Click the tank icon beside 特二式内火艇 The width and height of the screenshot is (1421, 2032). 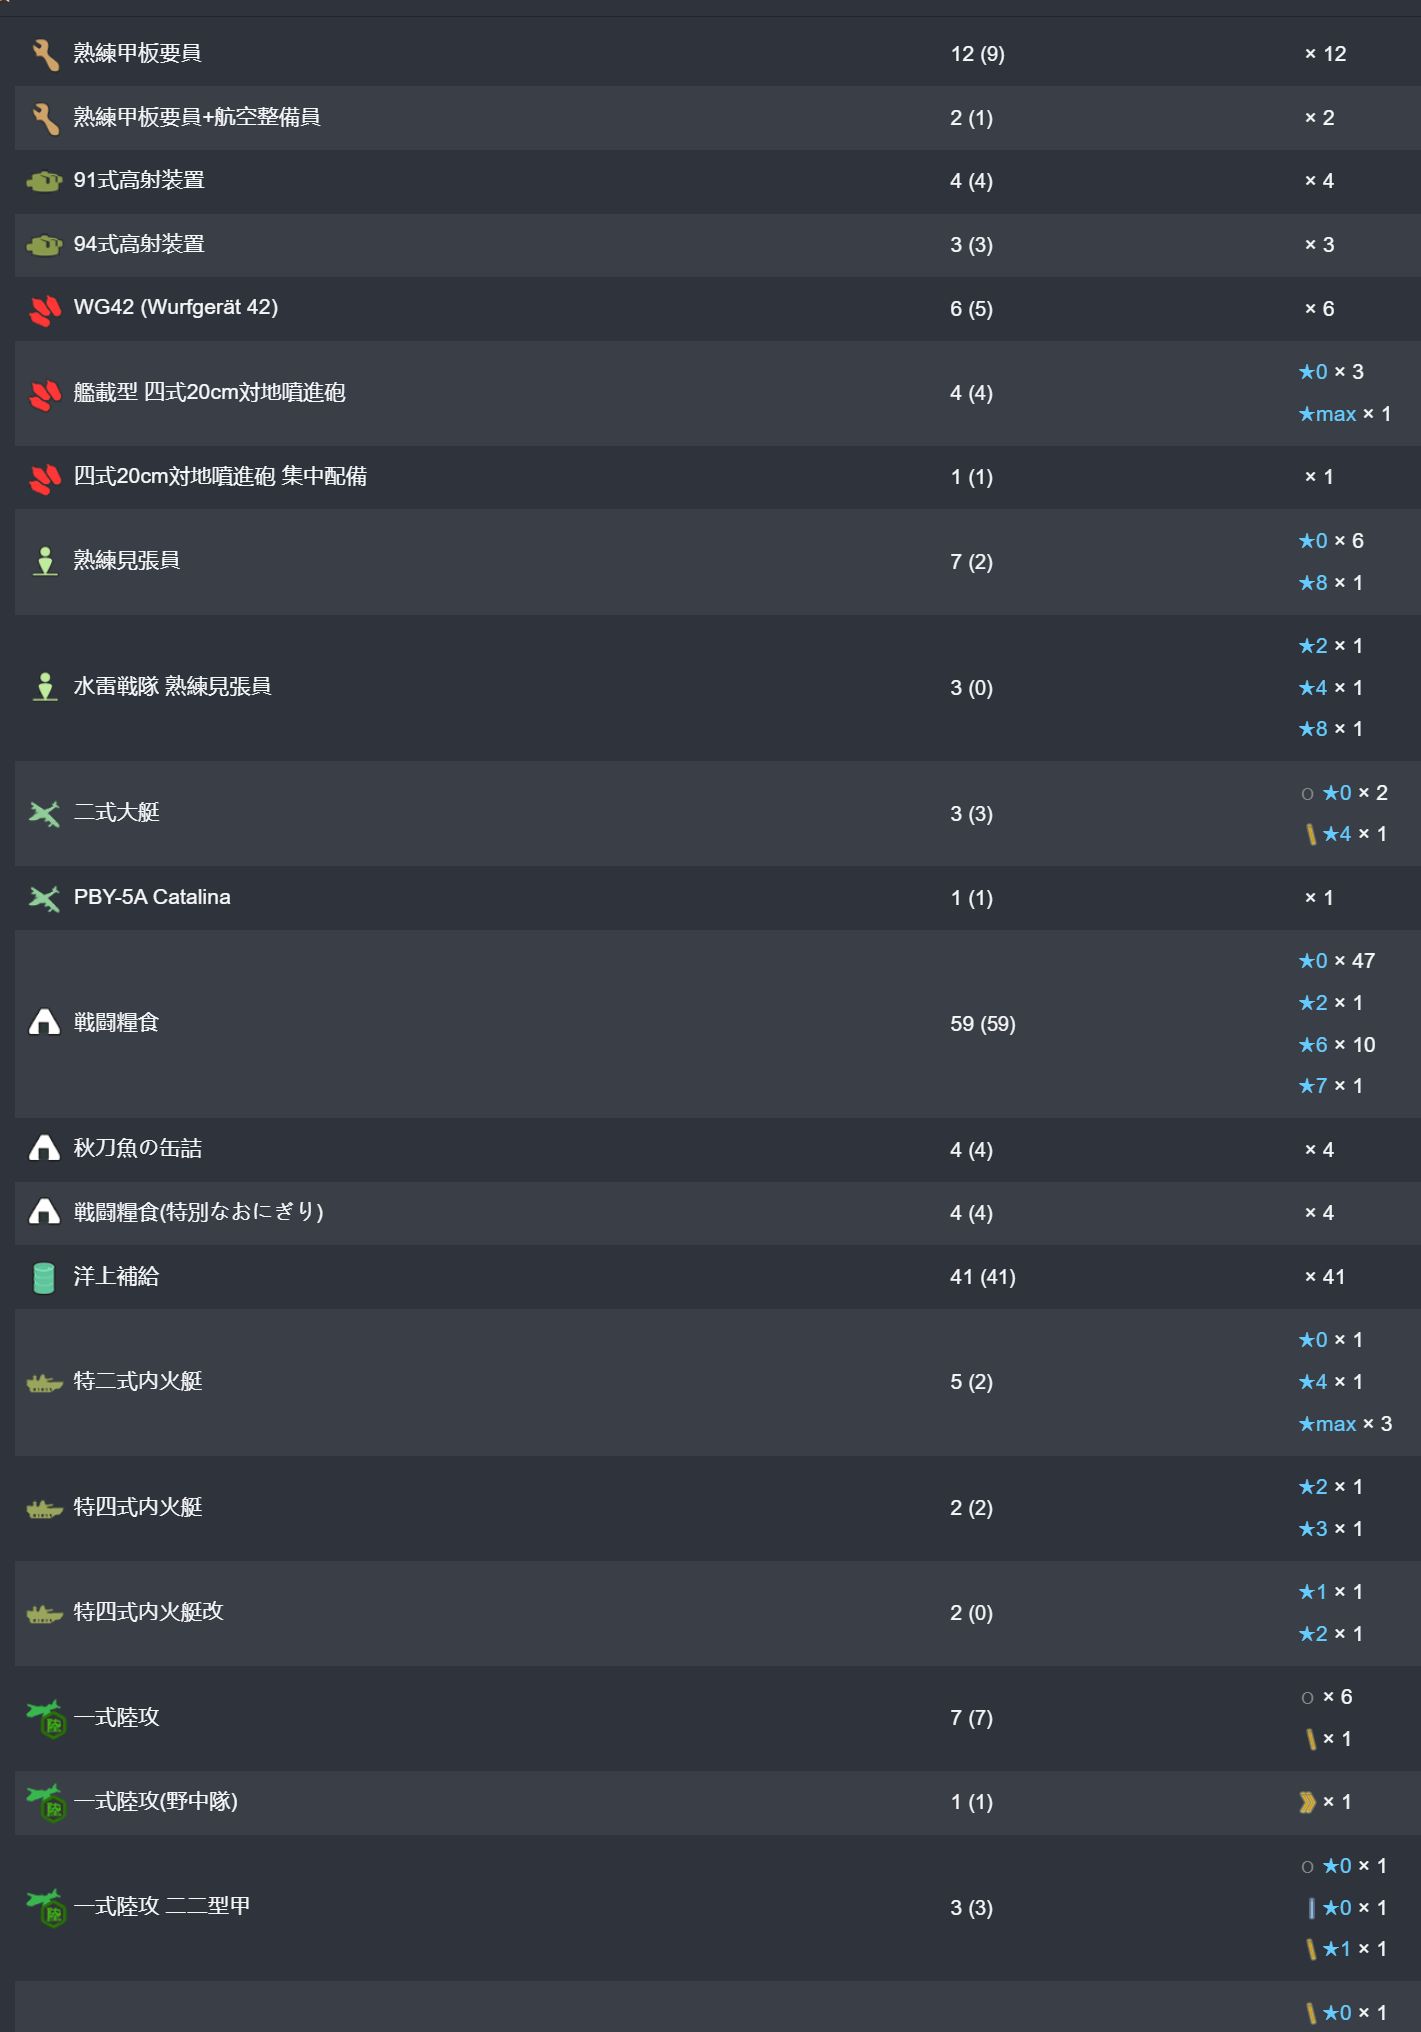(44, 1383)
